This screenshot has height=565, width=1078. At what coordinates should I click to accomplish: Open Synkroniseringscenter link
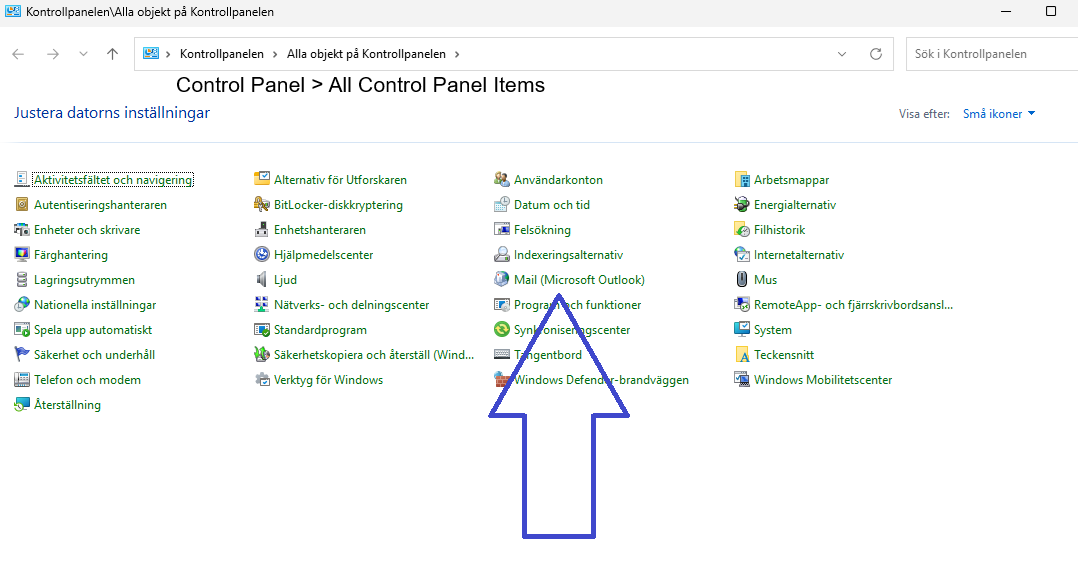click(572, 330)
